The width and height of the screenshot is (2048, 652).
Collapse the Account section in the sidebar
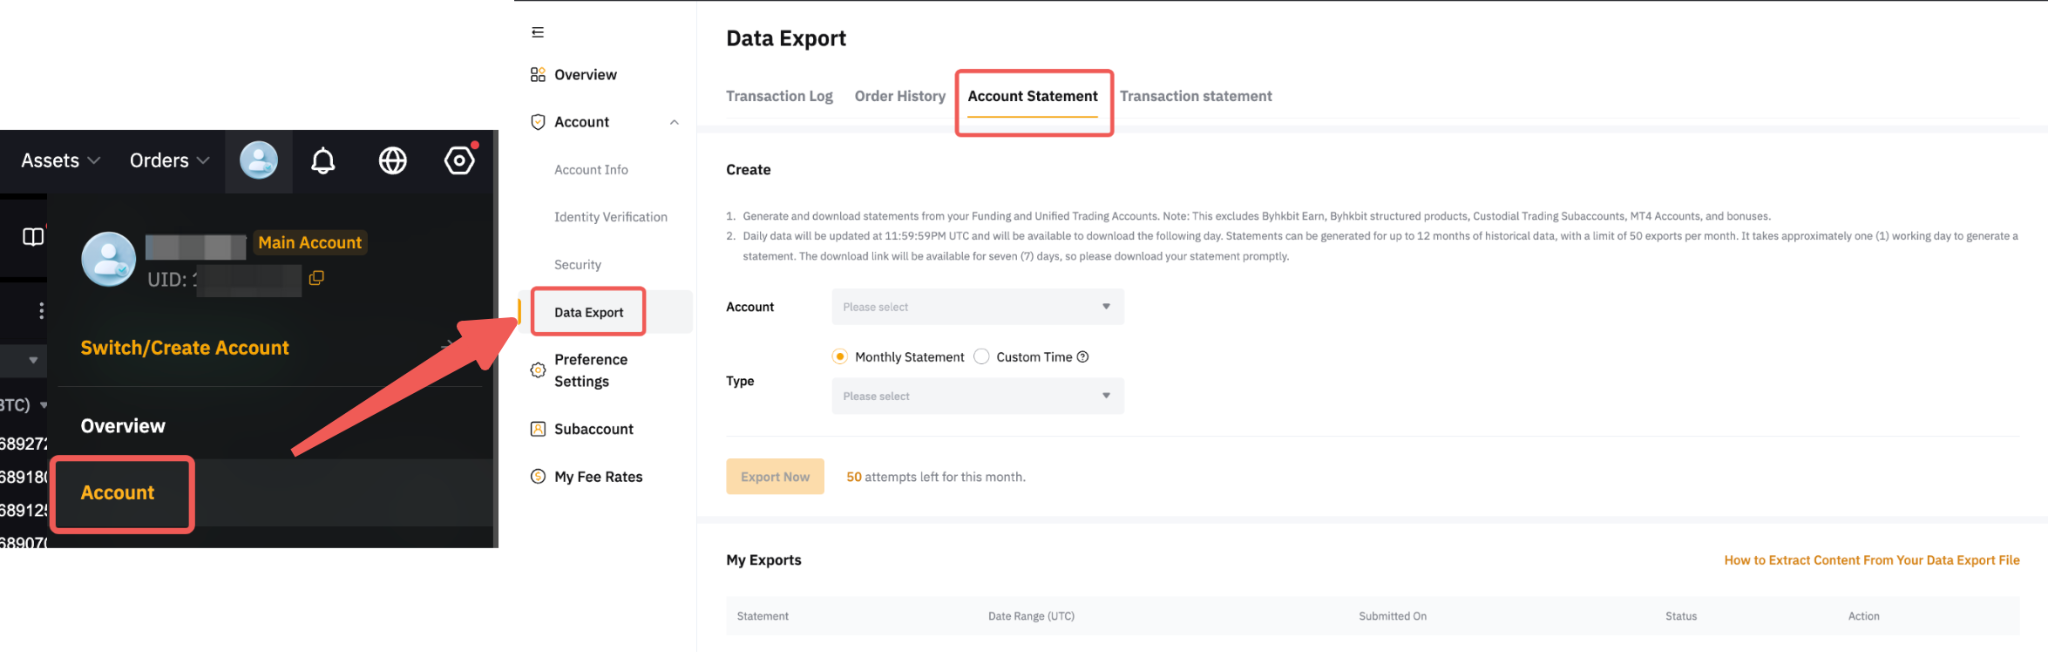point(674,122)
